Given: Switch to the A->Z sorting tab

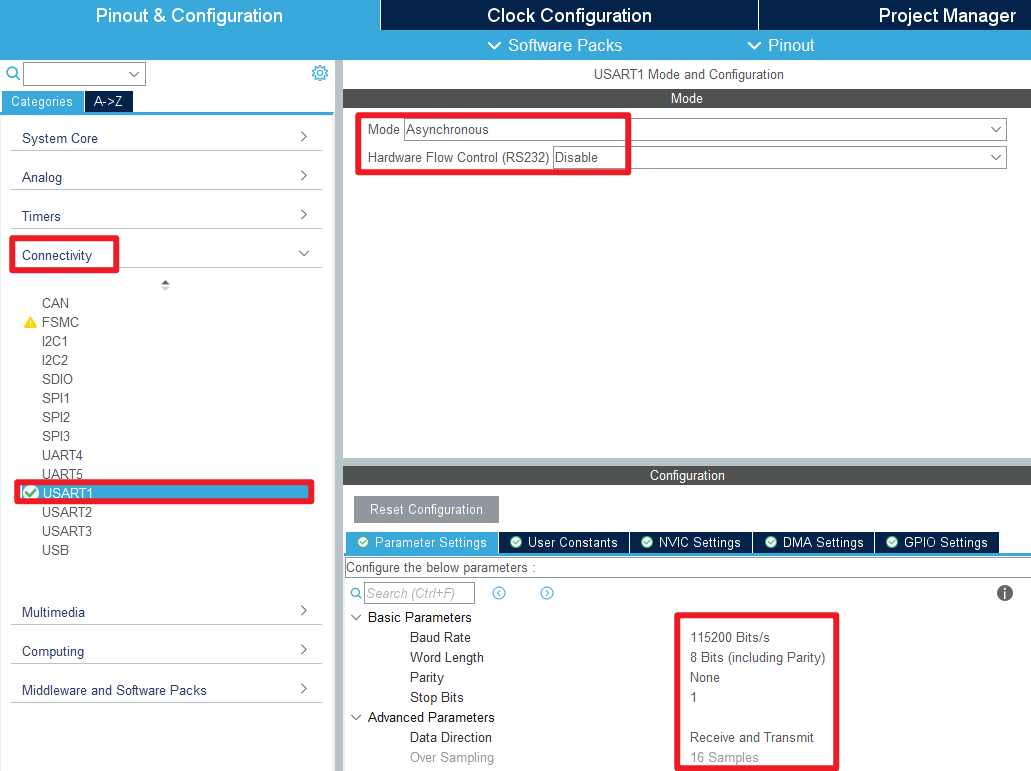Looking at the screenshot, I should tap(108, 101).
